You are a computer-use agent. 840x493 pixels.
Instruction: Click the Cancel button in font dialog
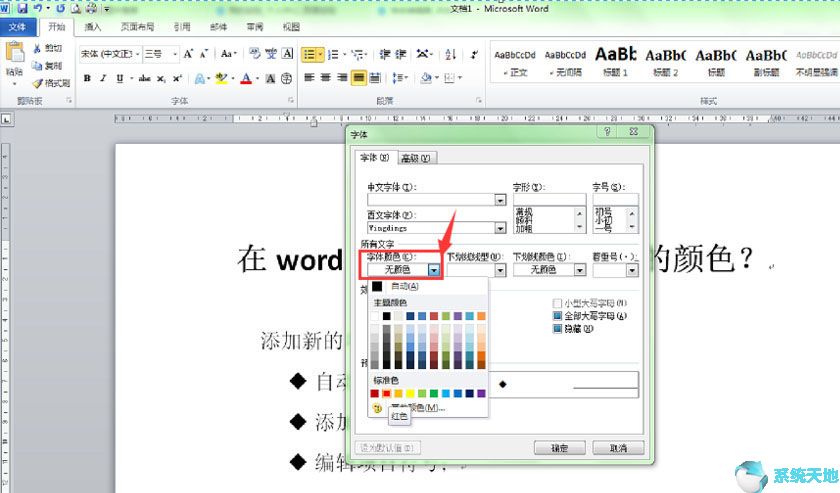point(618,448)
